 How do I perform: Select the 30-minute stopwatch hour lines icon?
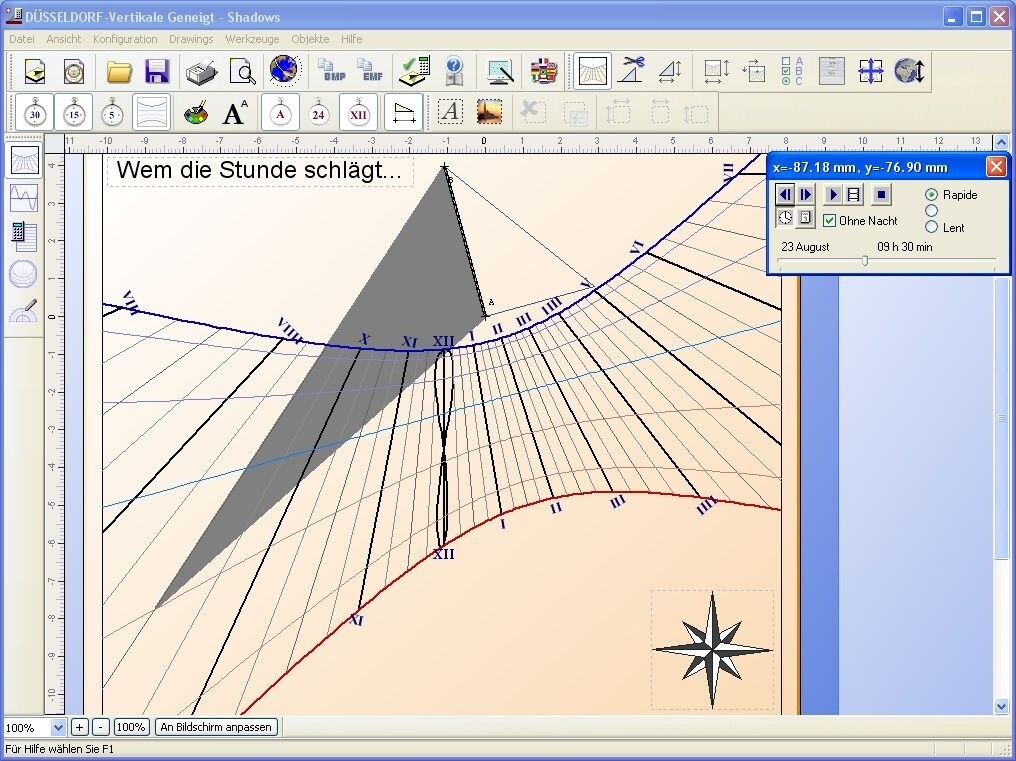point(35,113)
